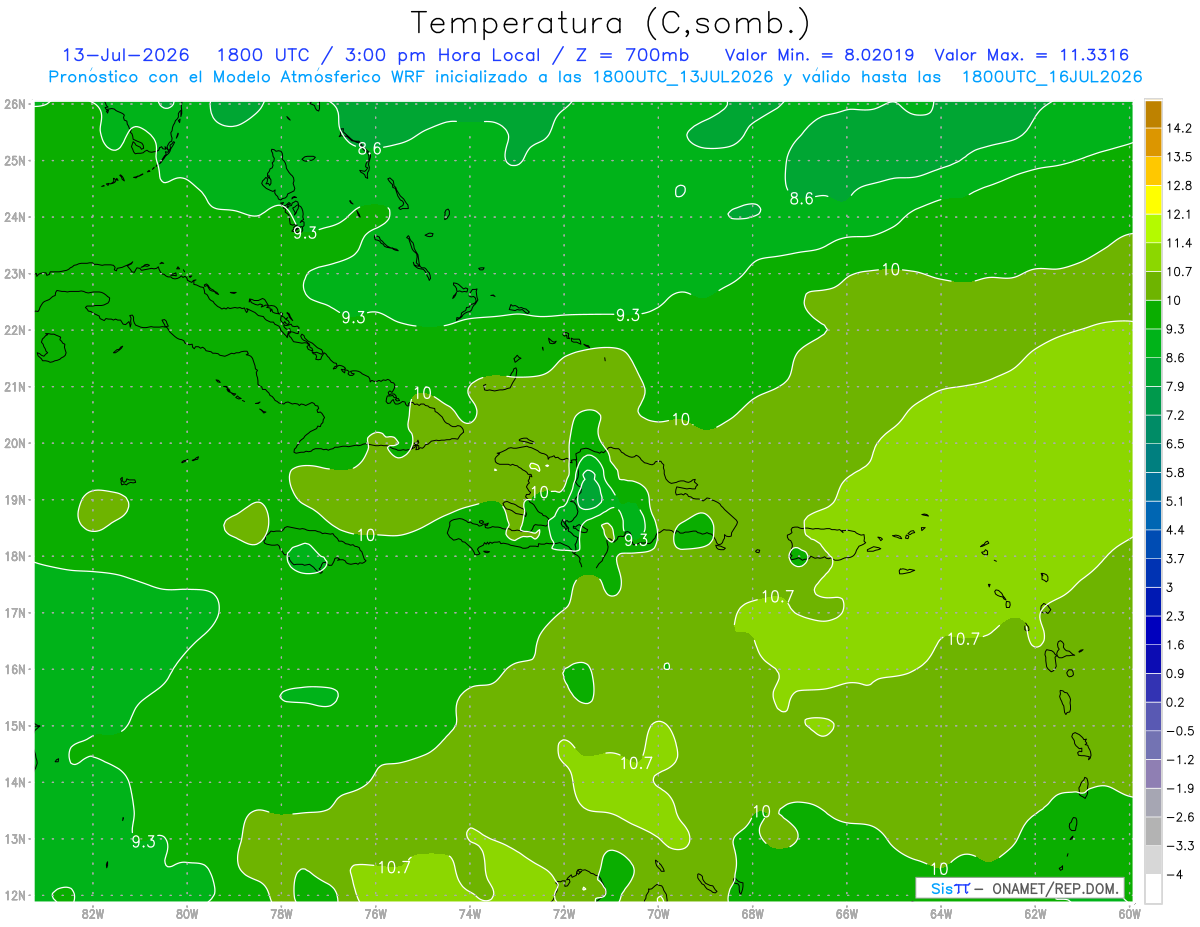This screenshot has height=927, width=1200.
Task: Click the '-1.2' color bar label
Action: (x=1180, y=759)
